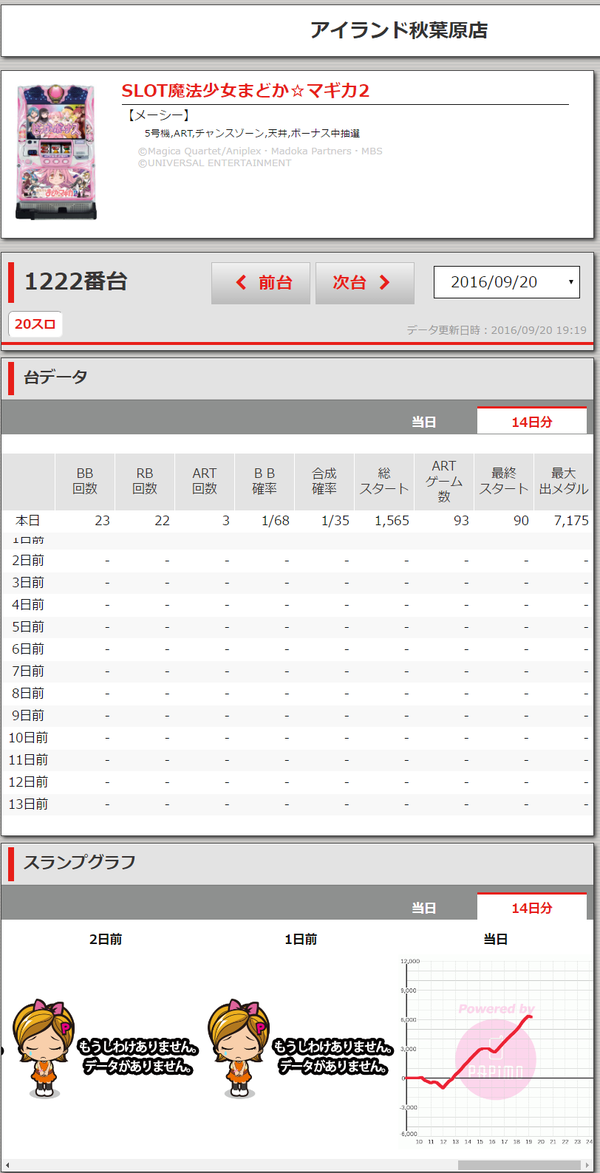Click the 13日前 row label
This screenshot has height=1173, width=600.
[28, 804]
